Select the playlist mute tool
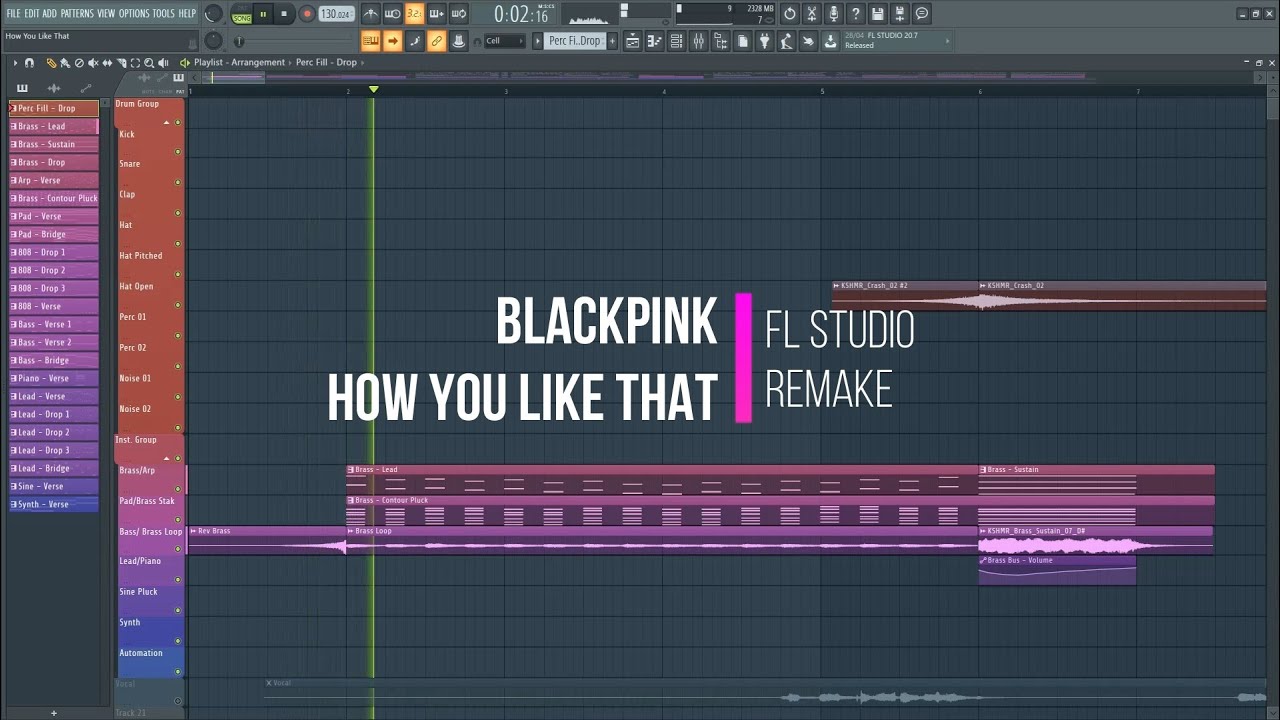This screenshot has width=1280, height=720. click(x=93, y=62)
